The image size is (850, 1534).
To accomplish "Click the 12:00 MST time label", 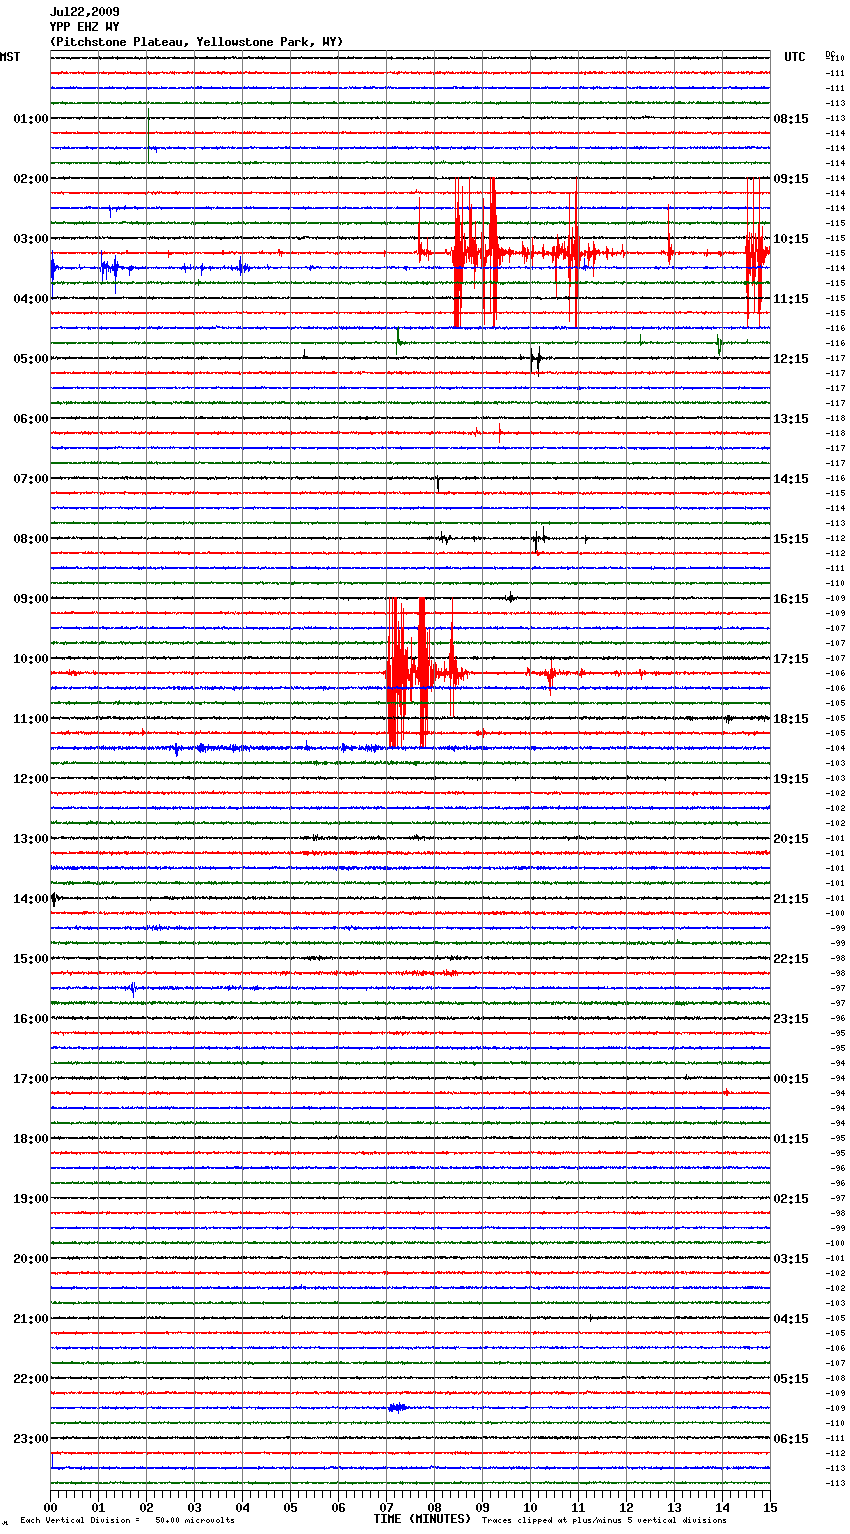I will (x=31, y=779).
